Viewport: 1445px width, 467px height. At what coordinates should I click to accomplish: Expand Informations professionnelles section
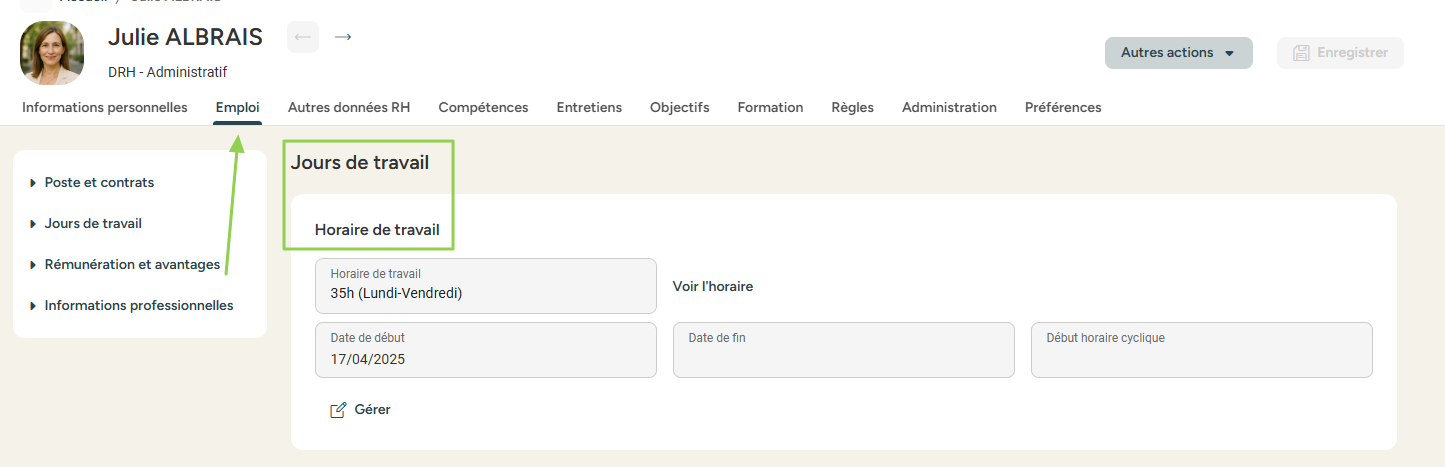tap(139, 306)
